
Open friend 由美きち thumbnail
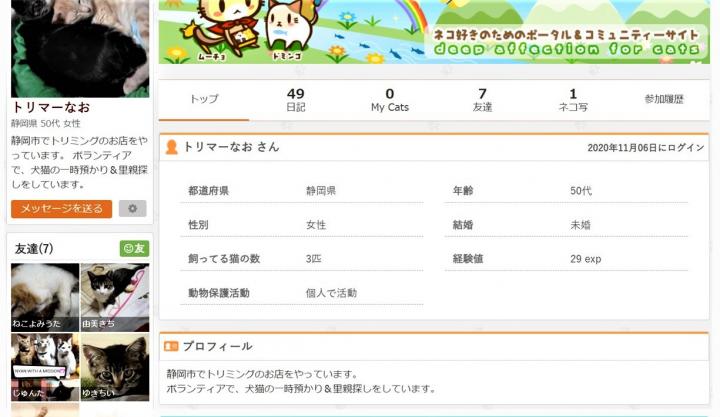115,297
